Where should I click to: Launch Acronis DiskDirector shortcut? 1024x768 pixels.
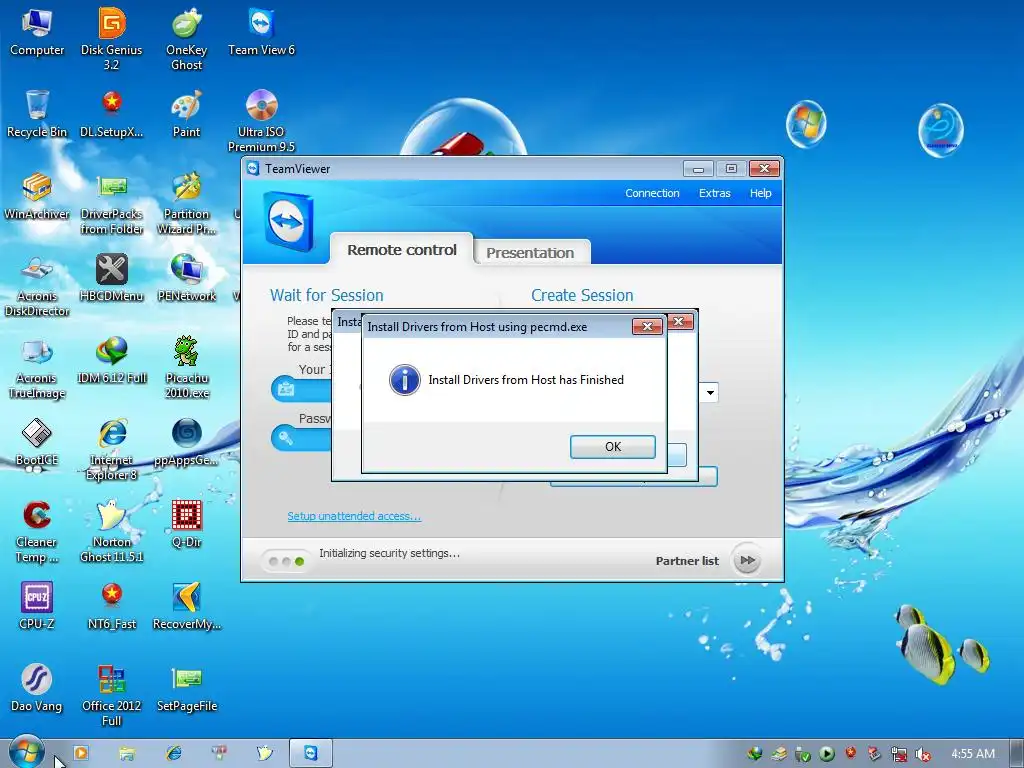37,285
